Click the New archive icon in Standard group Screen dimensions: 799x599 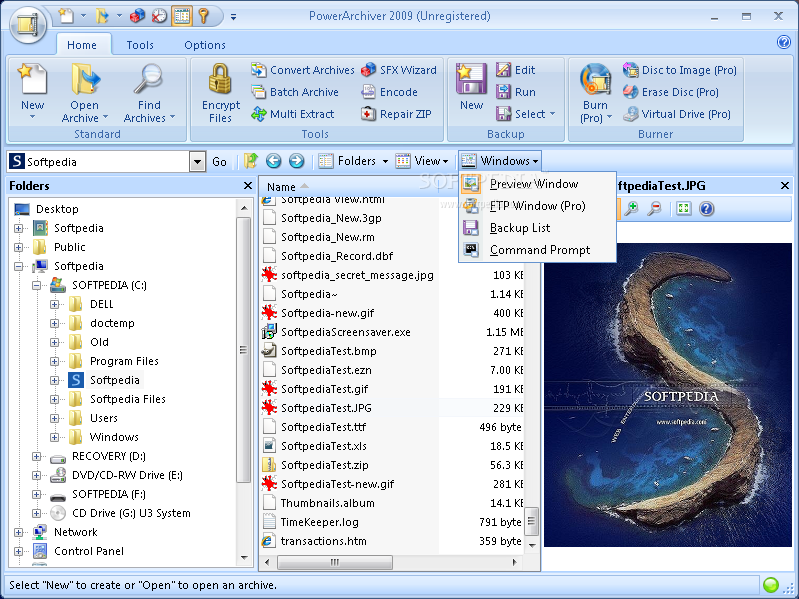point(33,79)
